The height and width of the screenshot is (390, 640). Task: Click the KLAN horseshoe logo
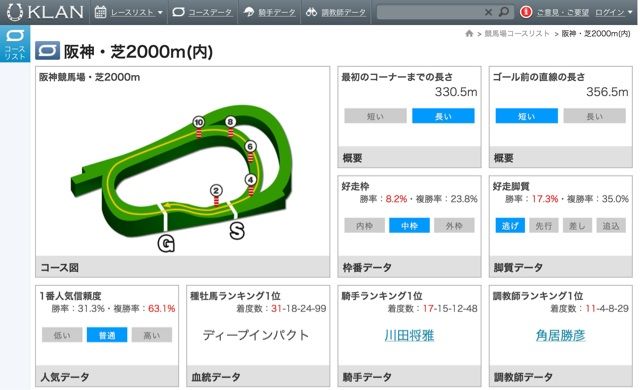click(x=15, y=12)
